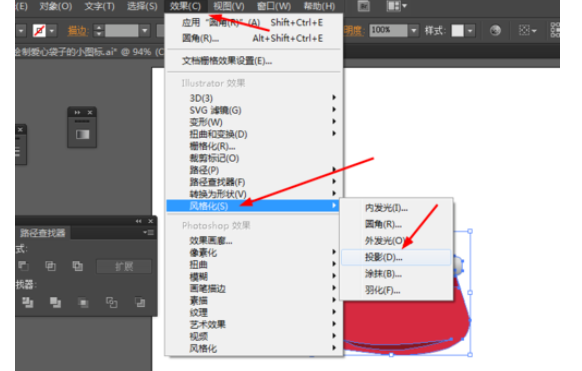Click the Crop pathfinder icon
Screen dimensions: 582x371
coord(83,302)
